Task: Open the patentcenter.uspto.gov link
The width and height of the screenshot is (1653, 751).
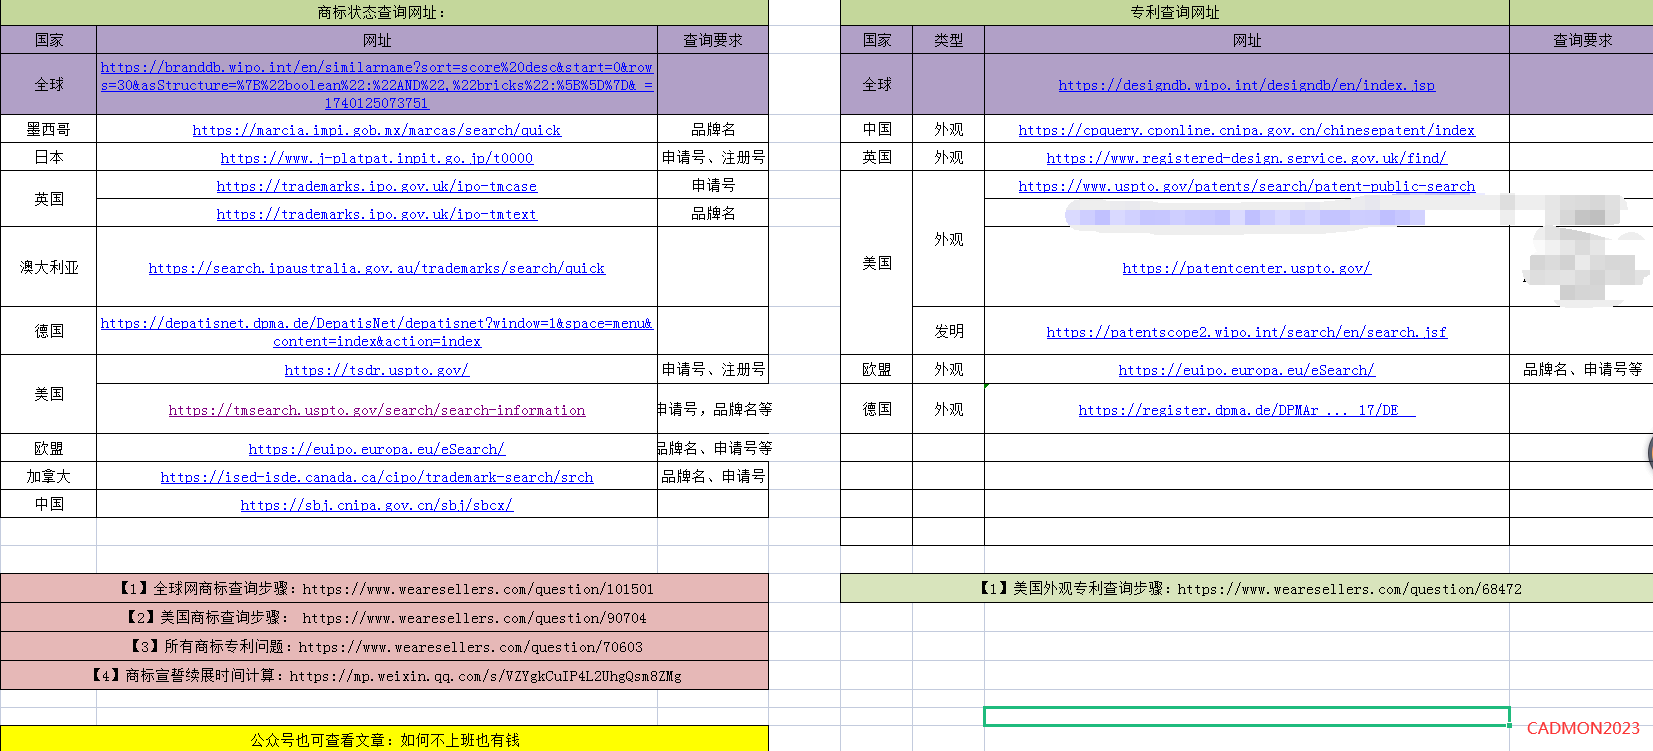Action: point(1246,268)
